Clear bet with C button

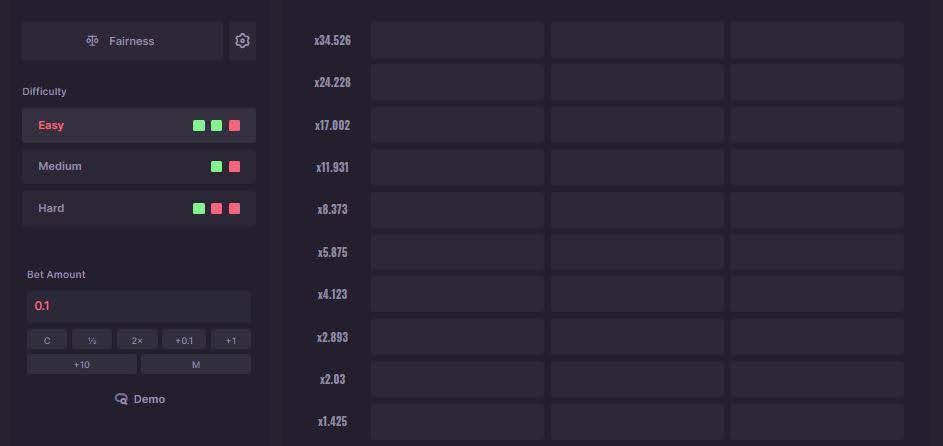(47, 340)
